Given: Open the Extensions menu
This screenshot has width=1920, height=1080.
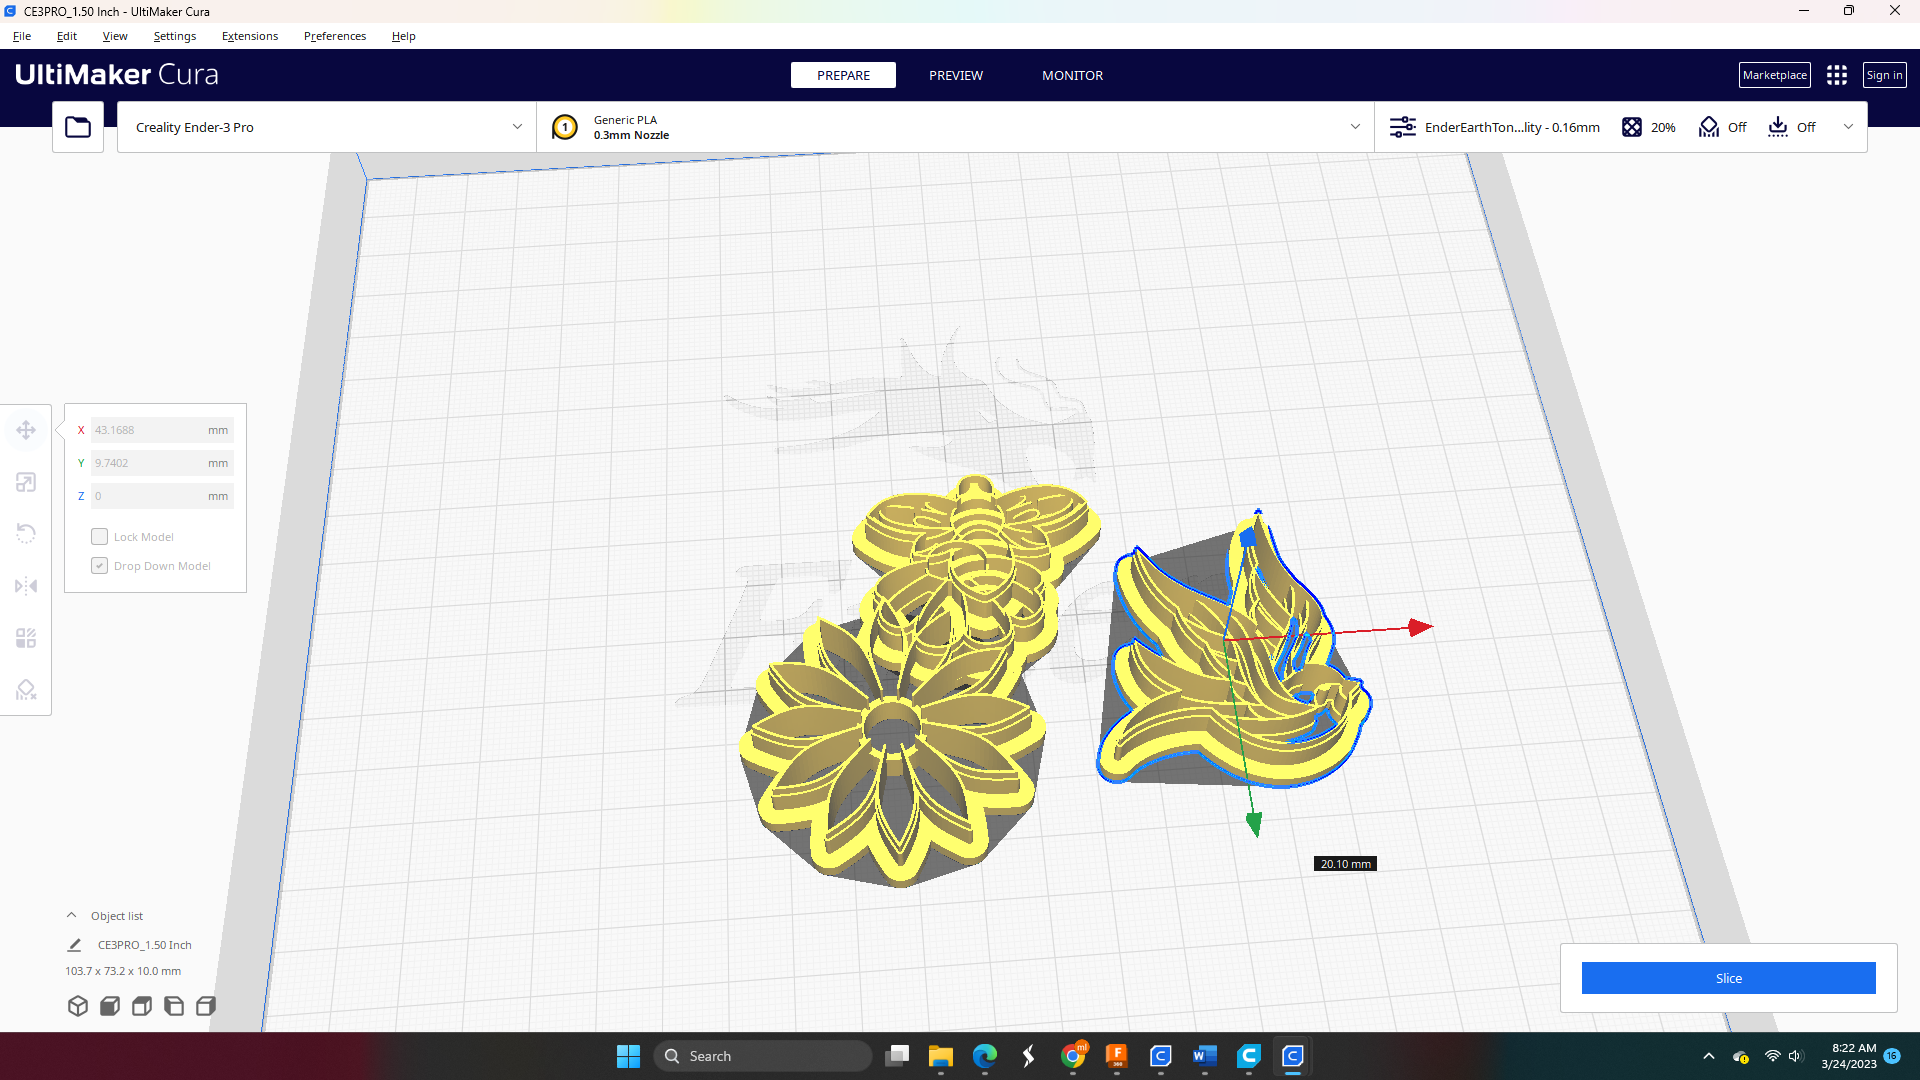Looking at the screenshot, I should click(249, 36).
